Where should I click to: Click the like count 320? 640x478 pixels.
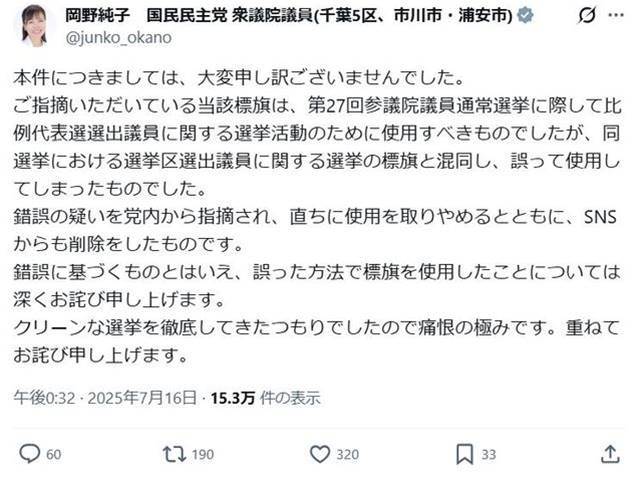348,456
